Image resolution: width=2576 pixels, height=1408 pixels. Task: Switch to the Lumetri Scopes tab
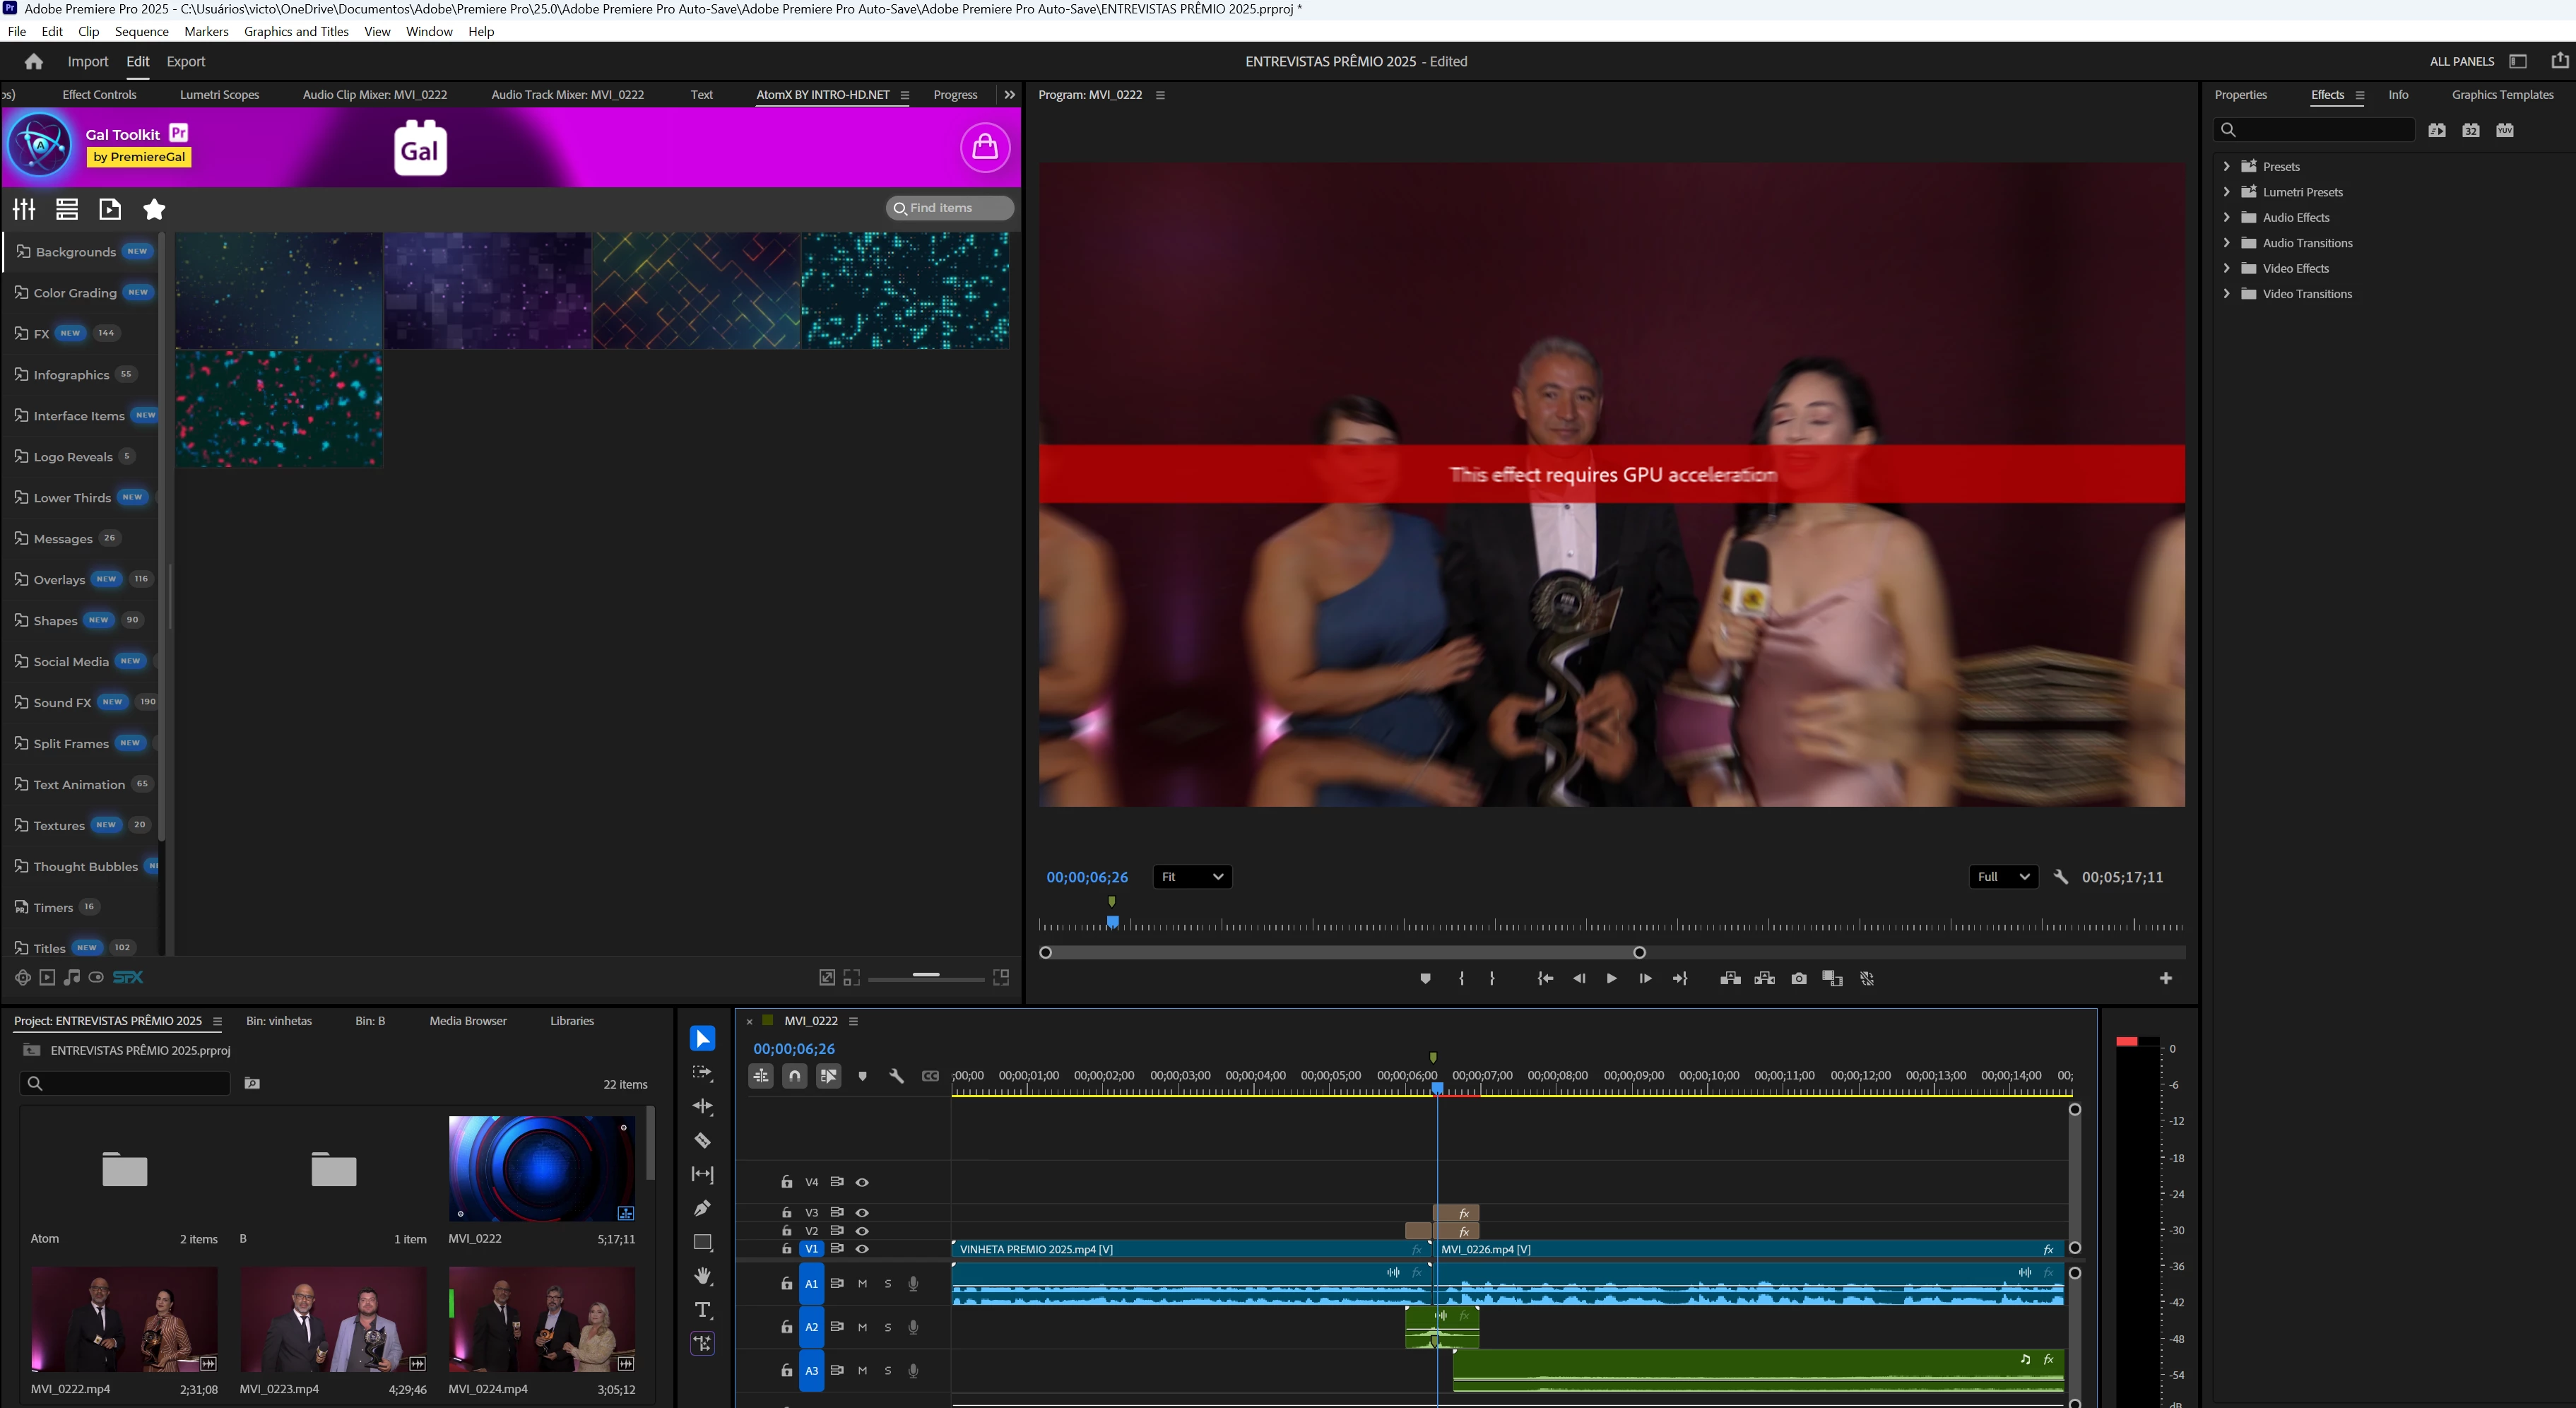[x=219, y=95]
